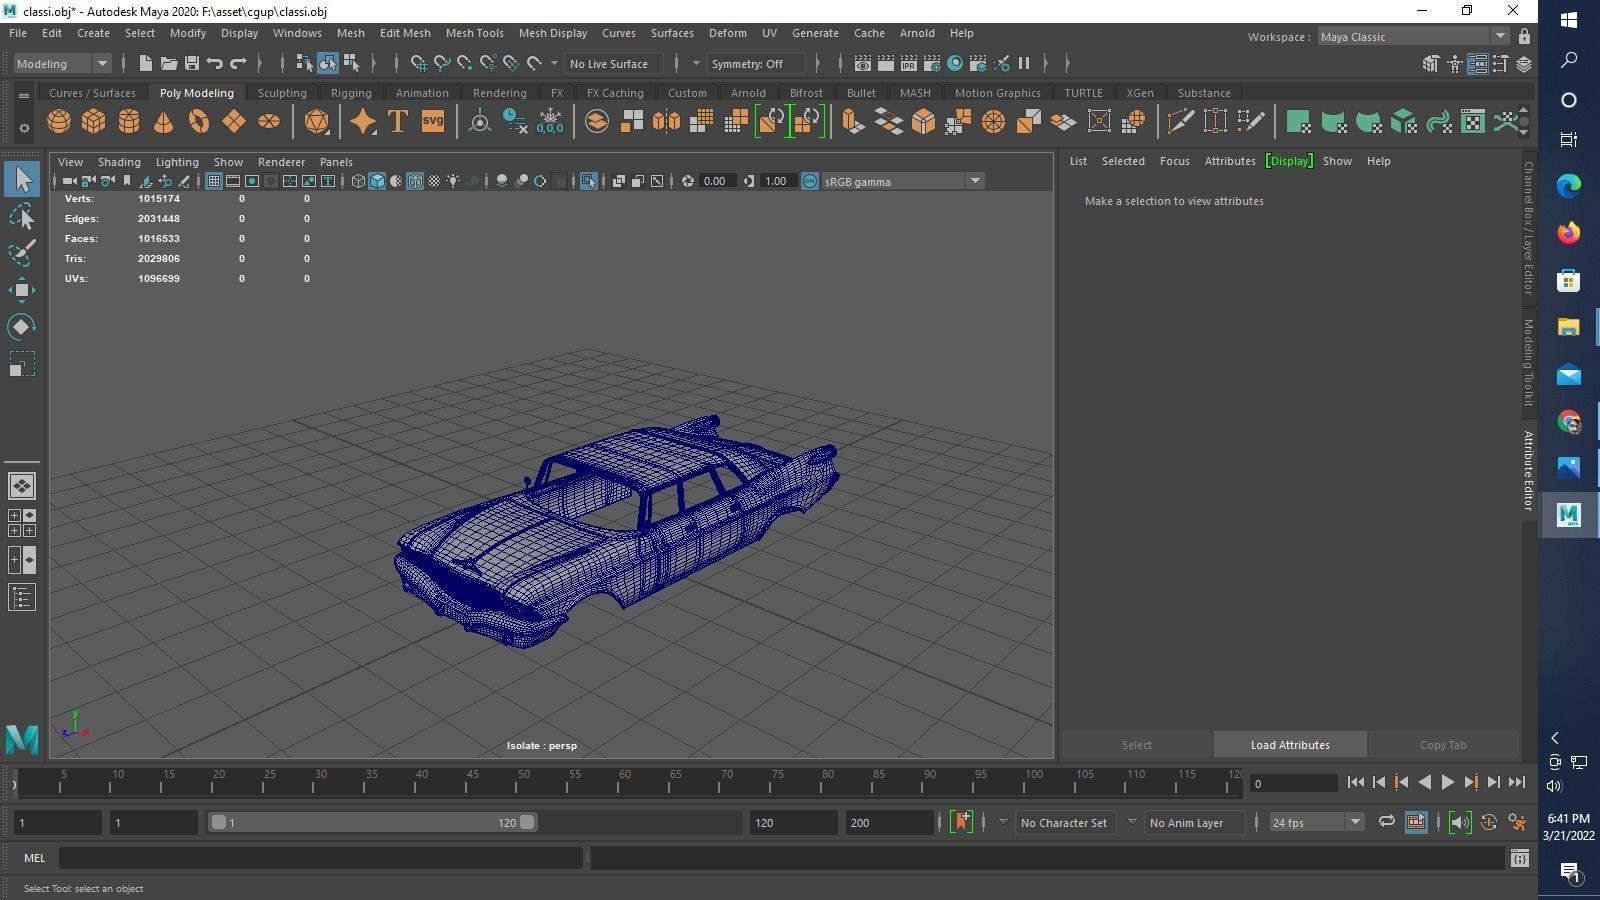1600x900 pixels.
Task: Click the range slider left handle
Action: point(218,822)
